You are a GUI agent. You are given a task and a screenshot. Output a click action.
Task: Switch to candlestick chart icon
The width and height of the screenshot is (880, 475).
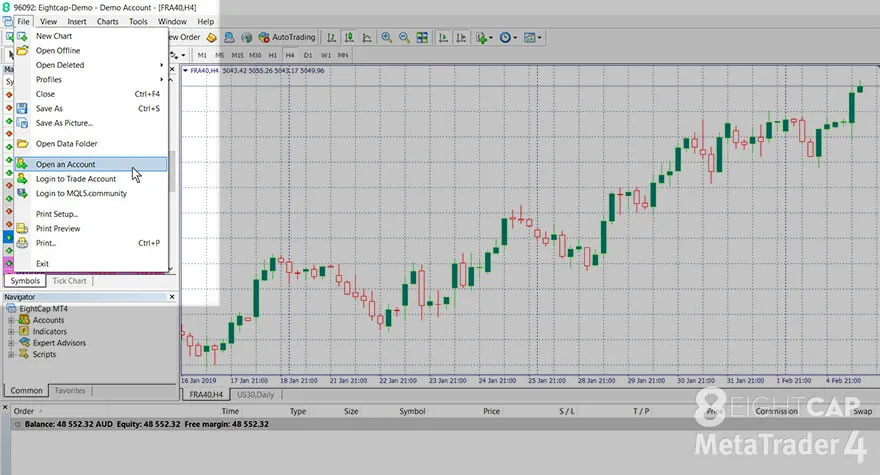tap(349, 38)
